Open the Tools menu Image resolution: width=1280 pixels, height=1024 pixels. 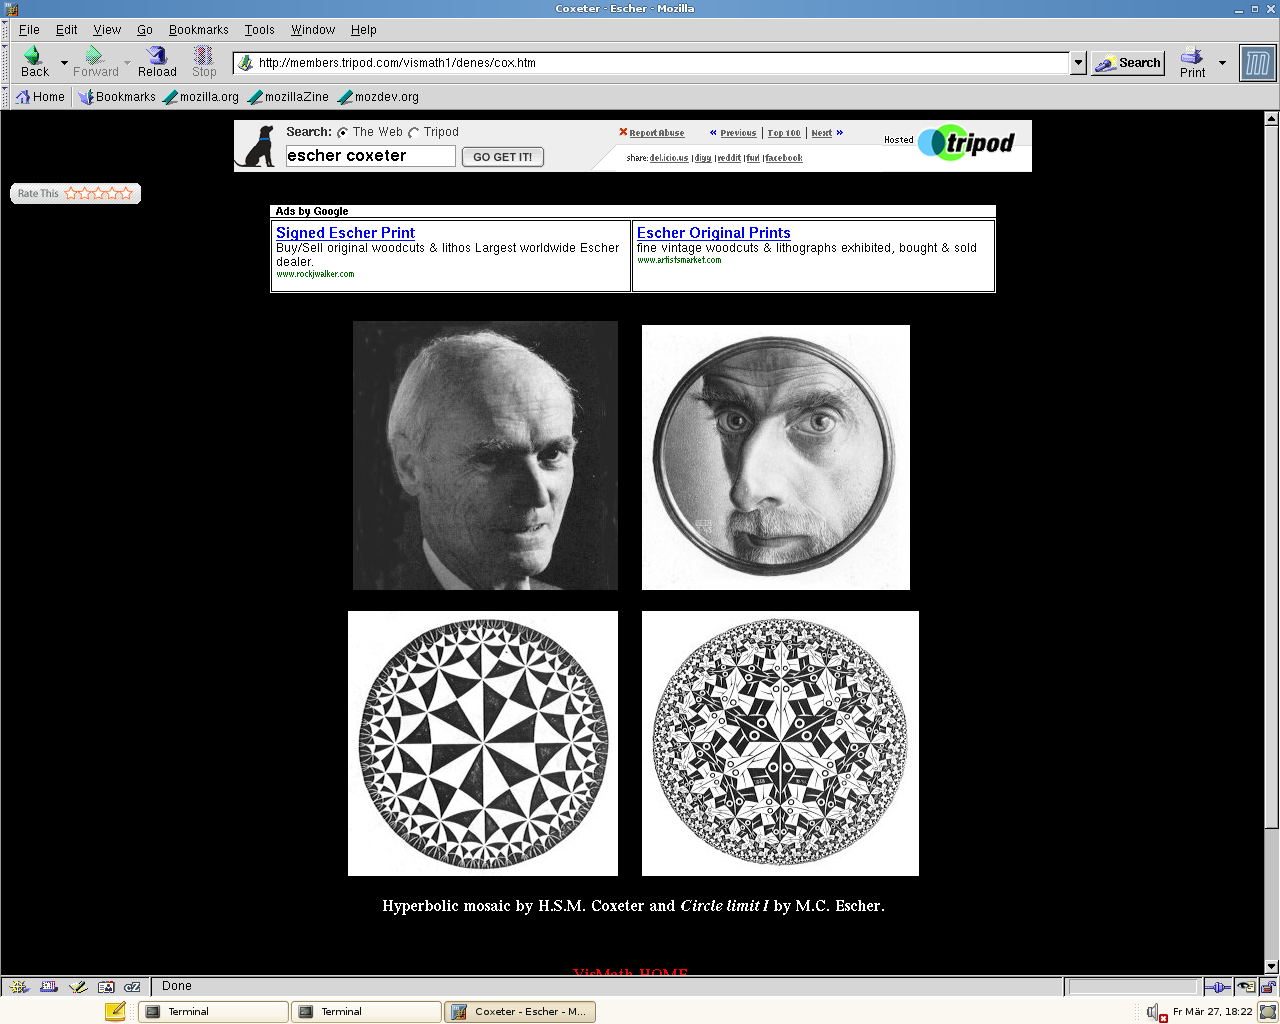click(259, 30)
